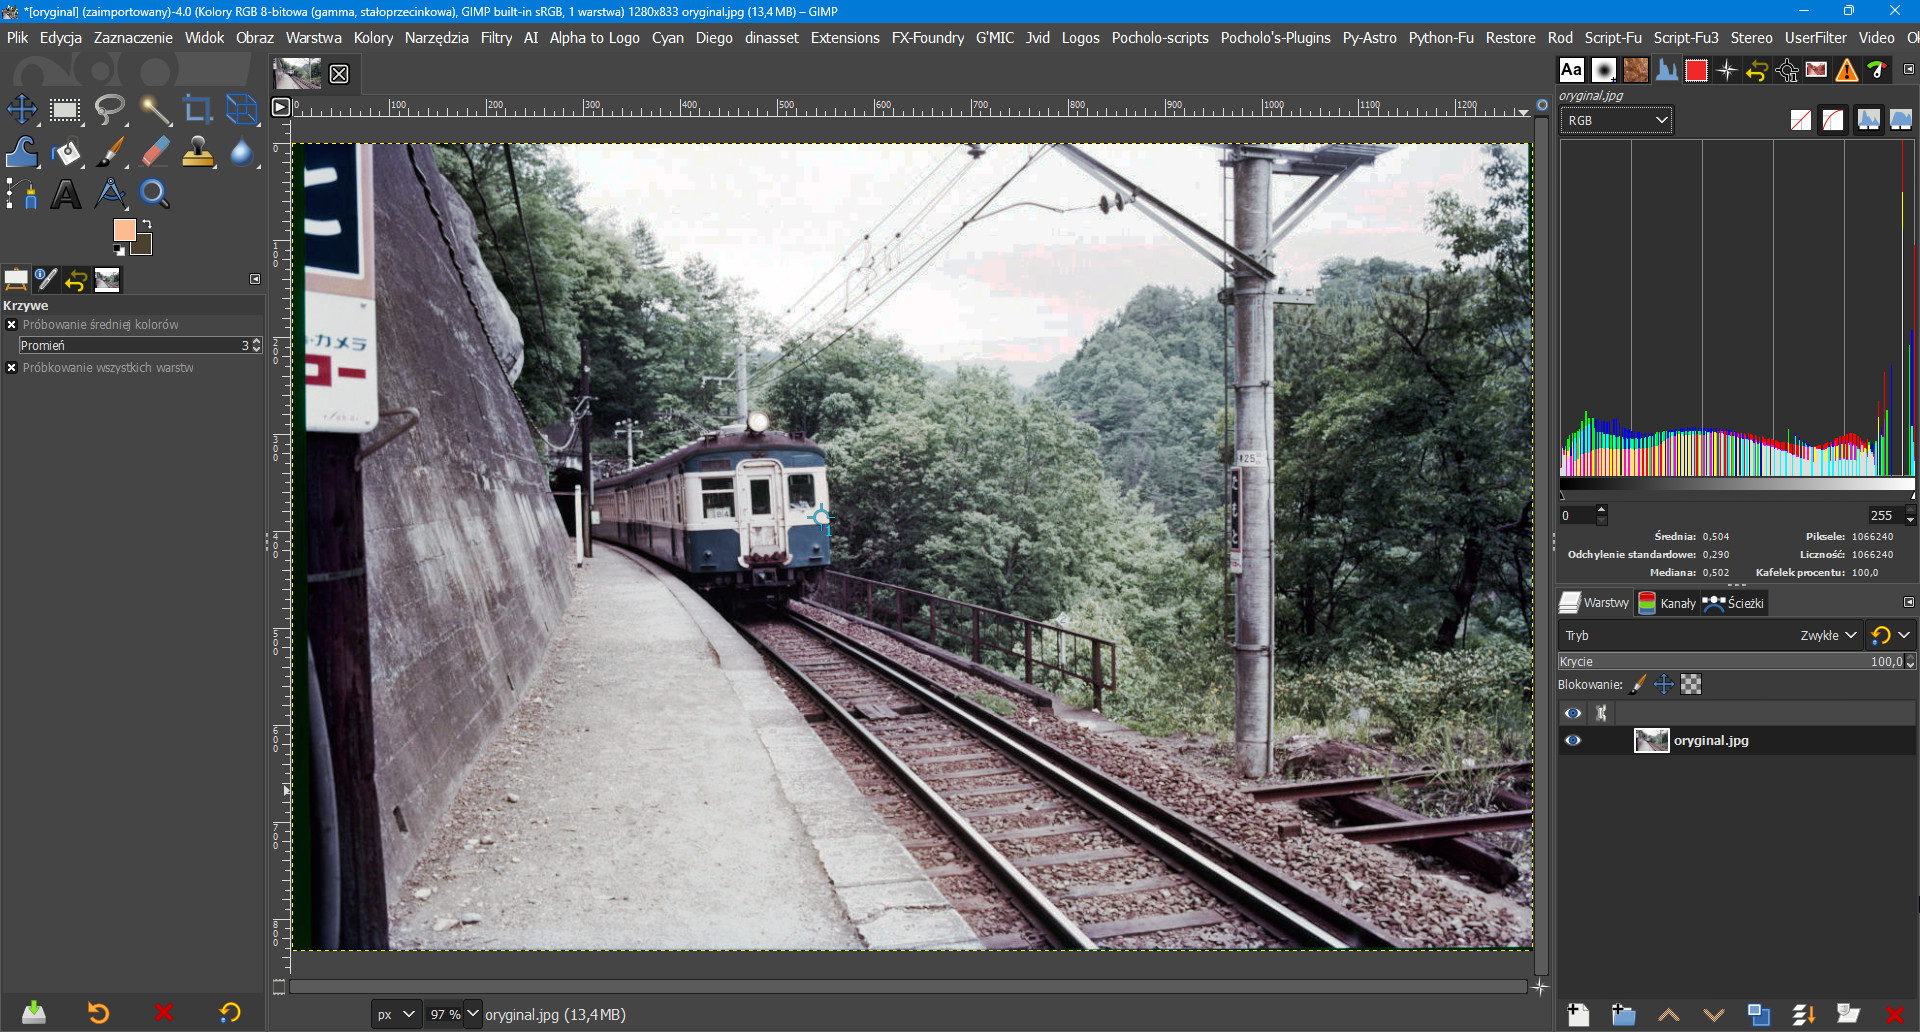Select the Text tool
Viewport: 1920px width, 1032px height.
(x=66, y=194)
